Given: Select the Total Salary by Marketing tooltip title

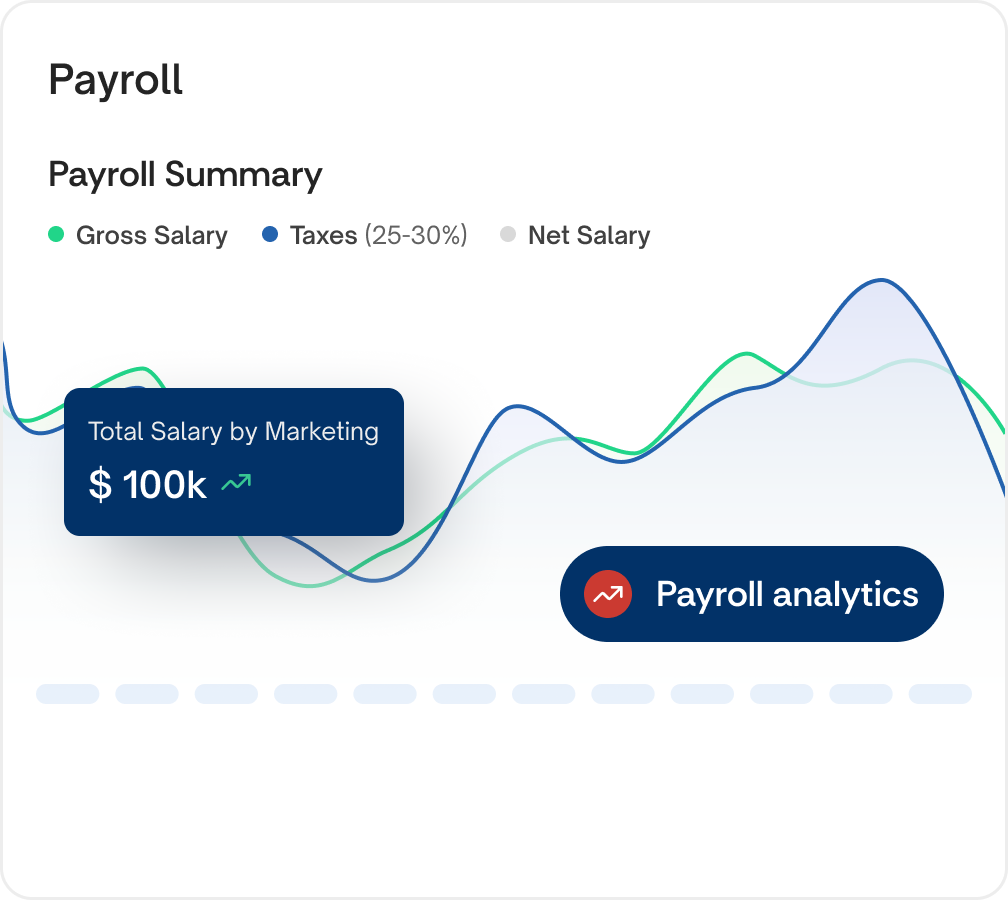Looking at the screenshot, I should (x=233, y=432).
